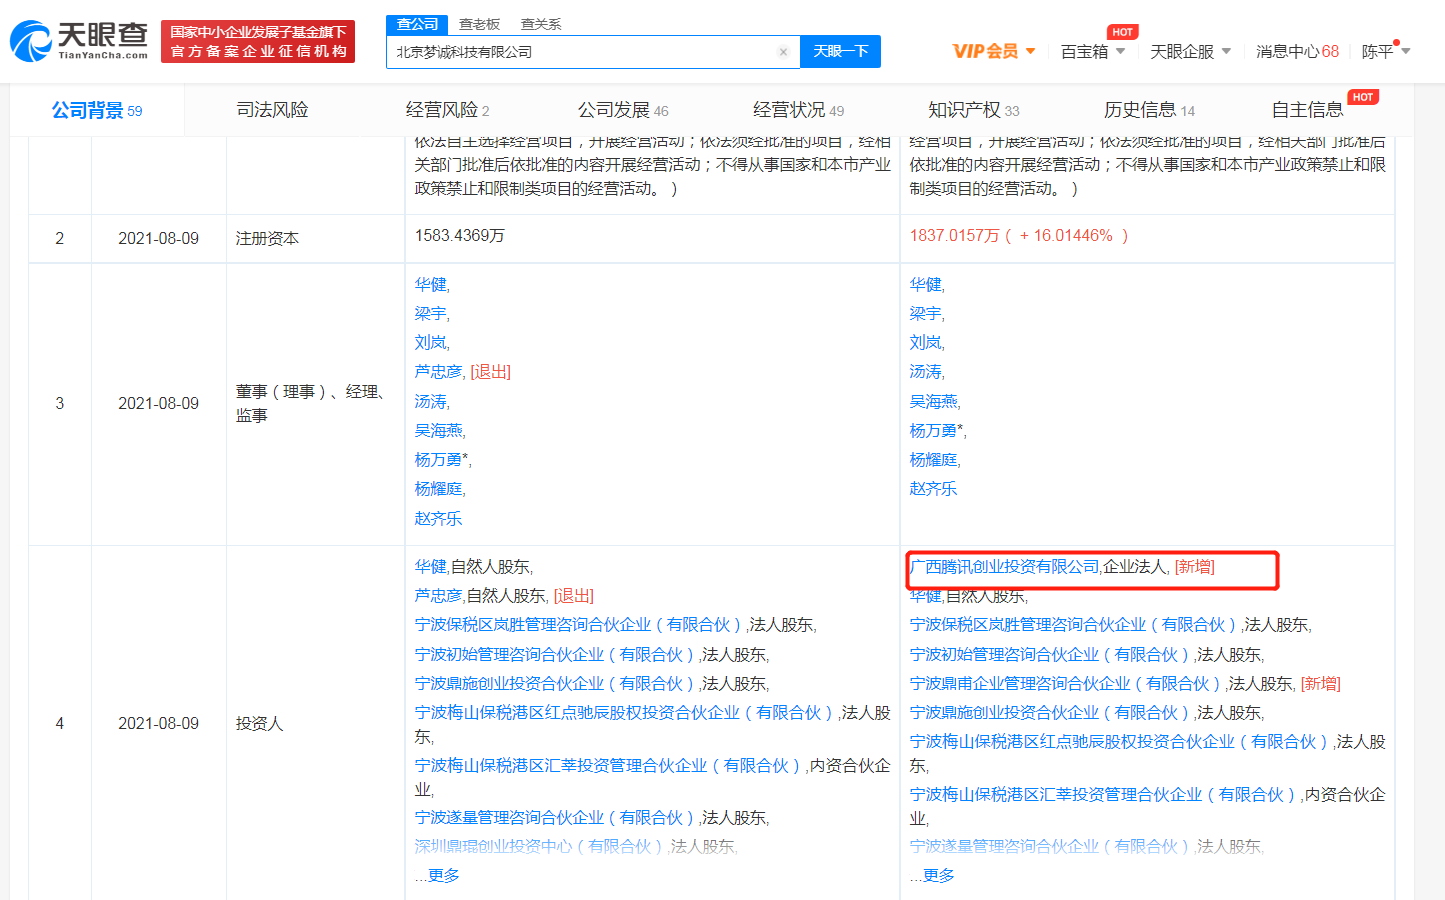This screenshot has height=900, width=1445.
Task: Select the 历史信息 tab
Action: 1149,110
